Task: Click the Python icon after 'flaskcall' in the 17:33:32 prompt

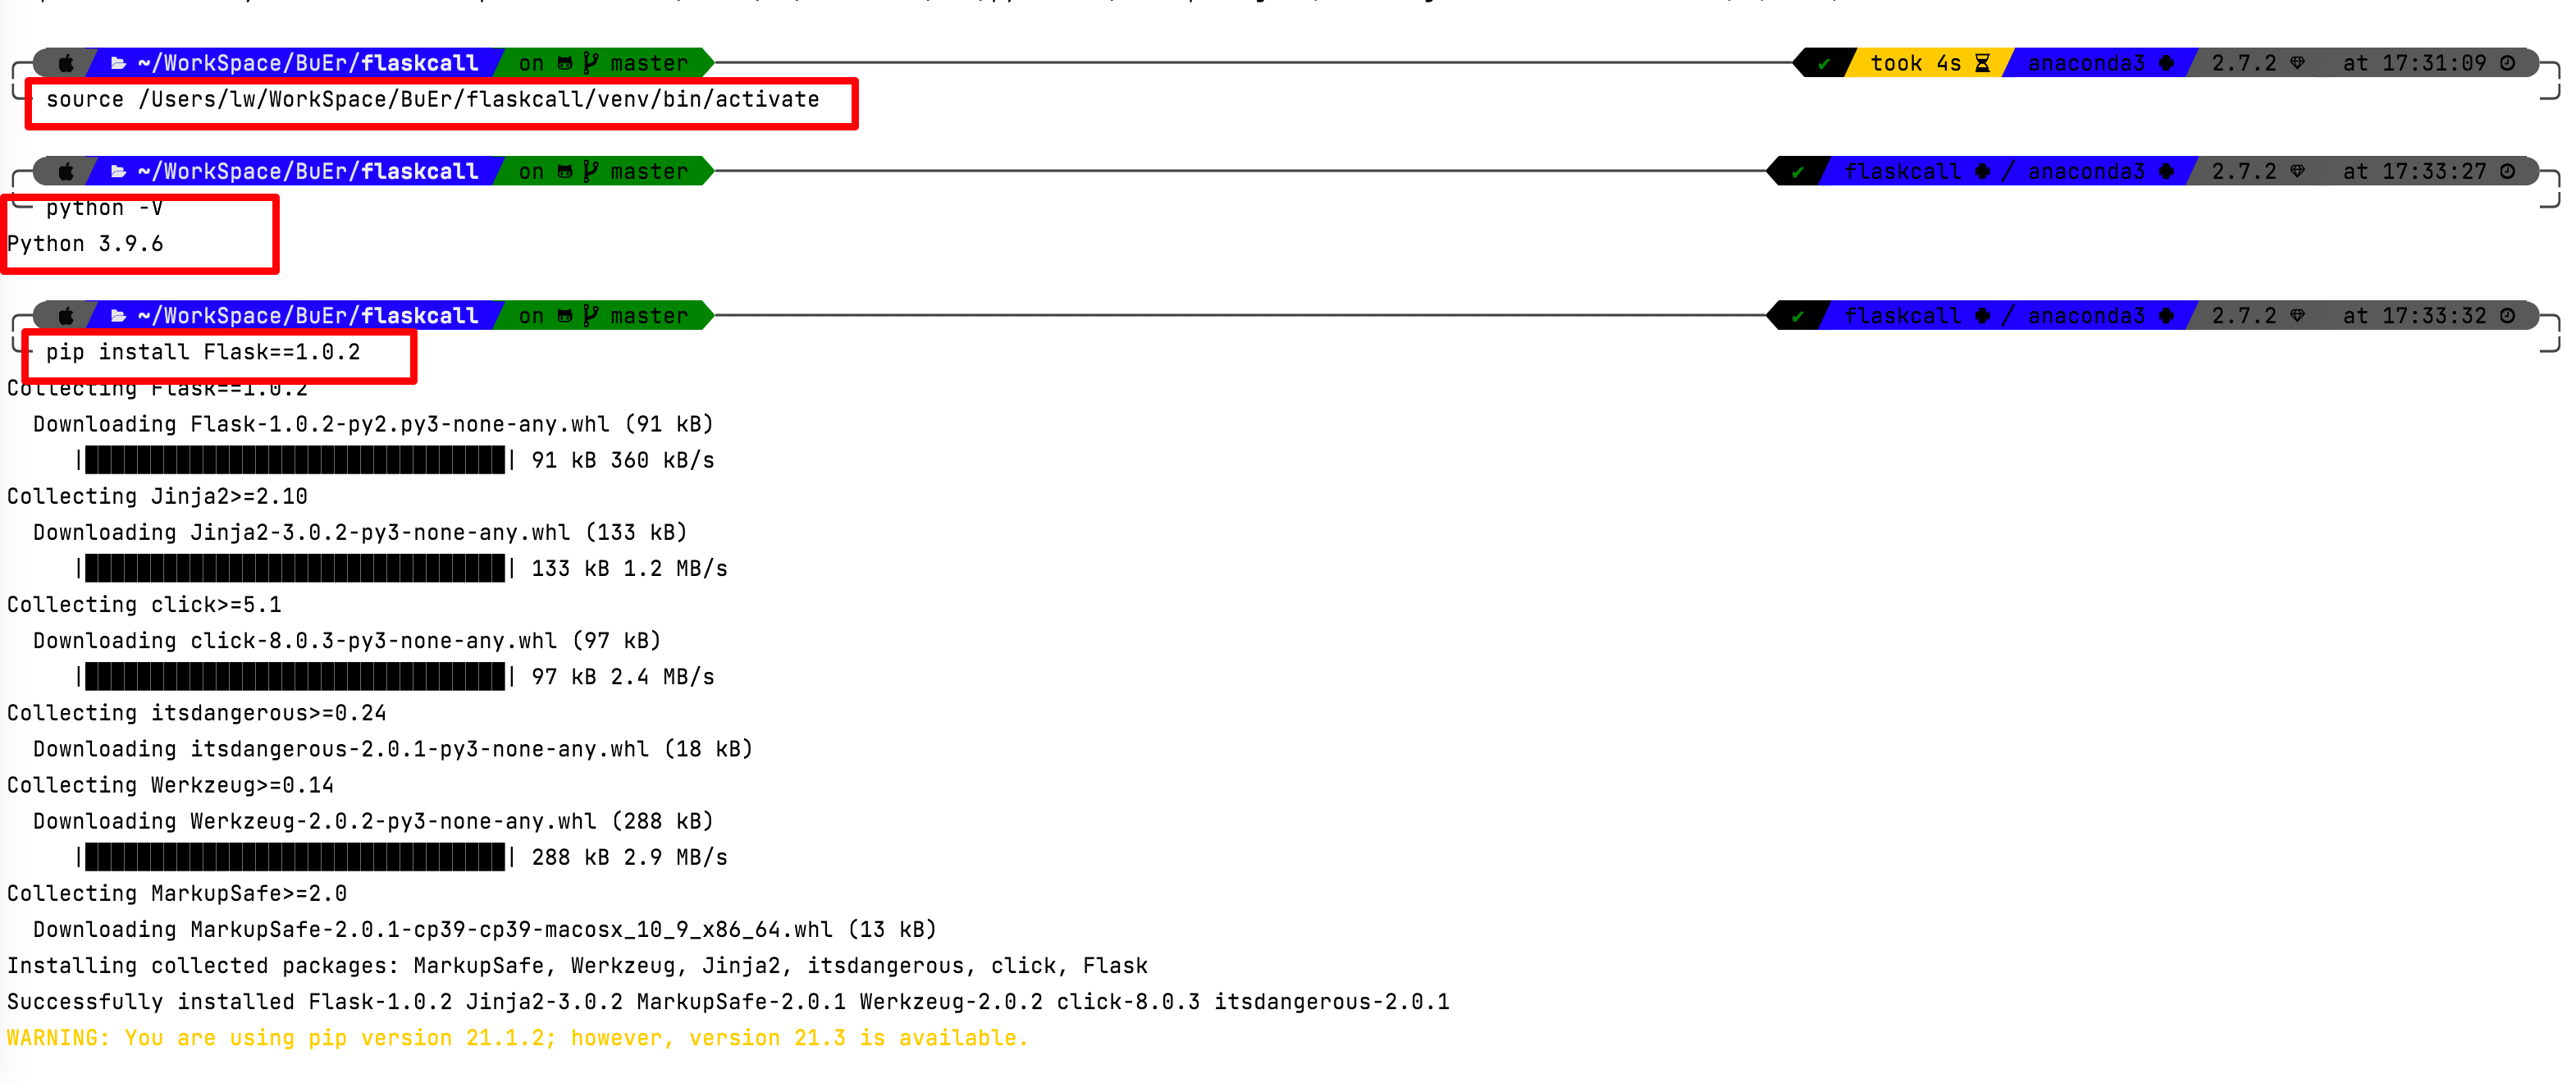Action: pos(1981,316)
